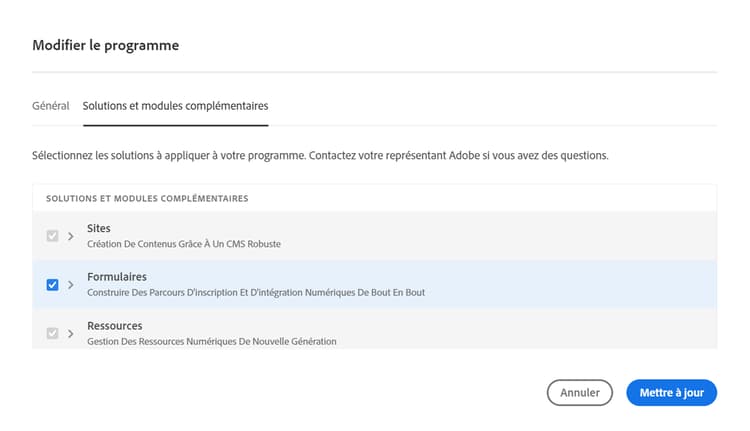Click the Sites description about CMS Robuste

click(184, 244)
